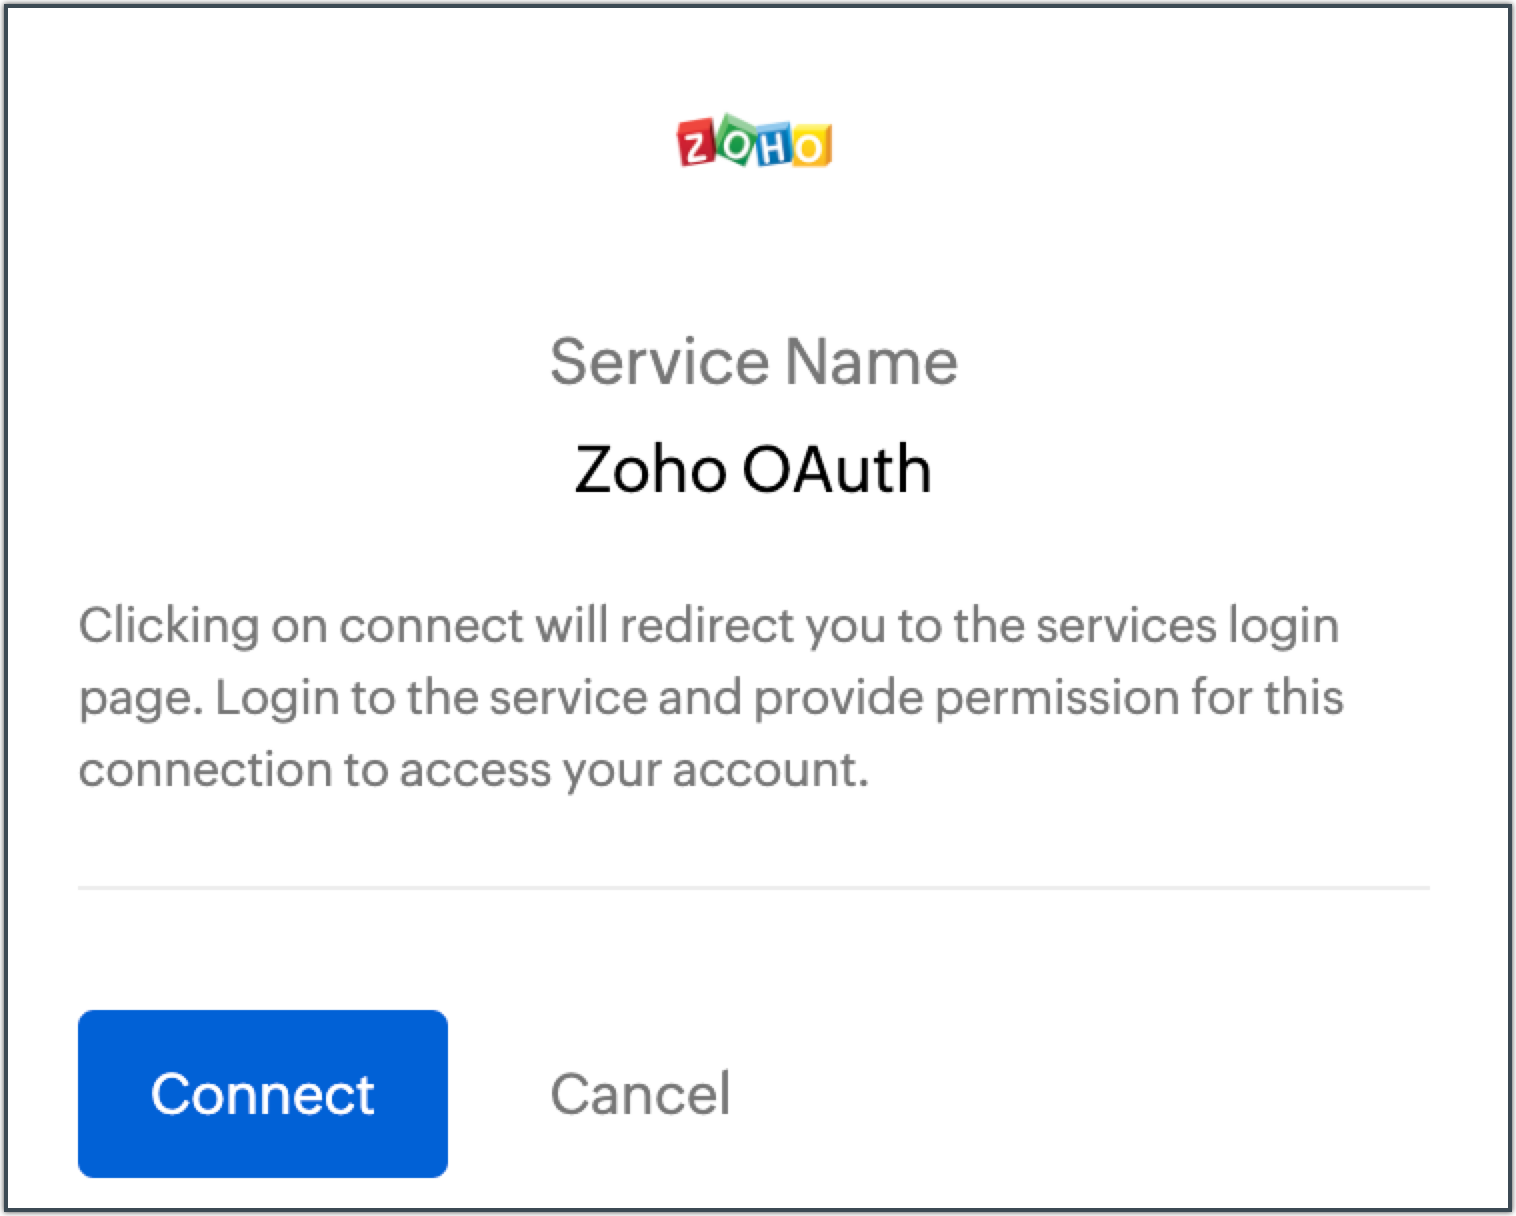1516x1216 pixels.
Task: Click the 'Service Name' heading
Action: pos(754,361)
